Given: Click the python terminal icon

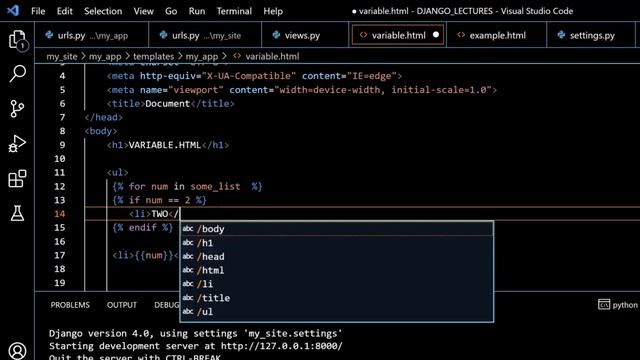Looking at the screenshot, I should [x=604, y=304].
